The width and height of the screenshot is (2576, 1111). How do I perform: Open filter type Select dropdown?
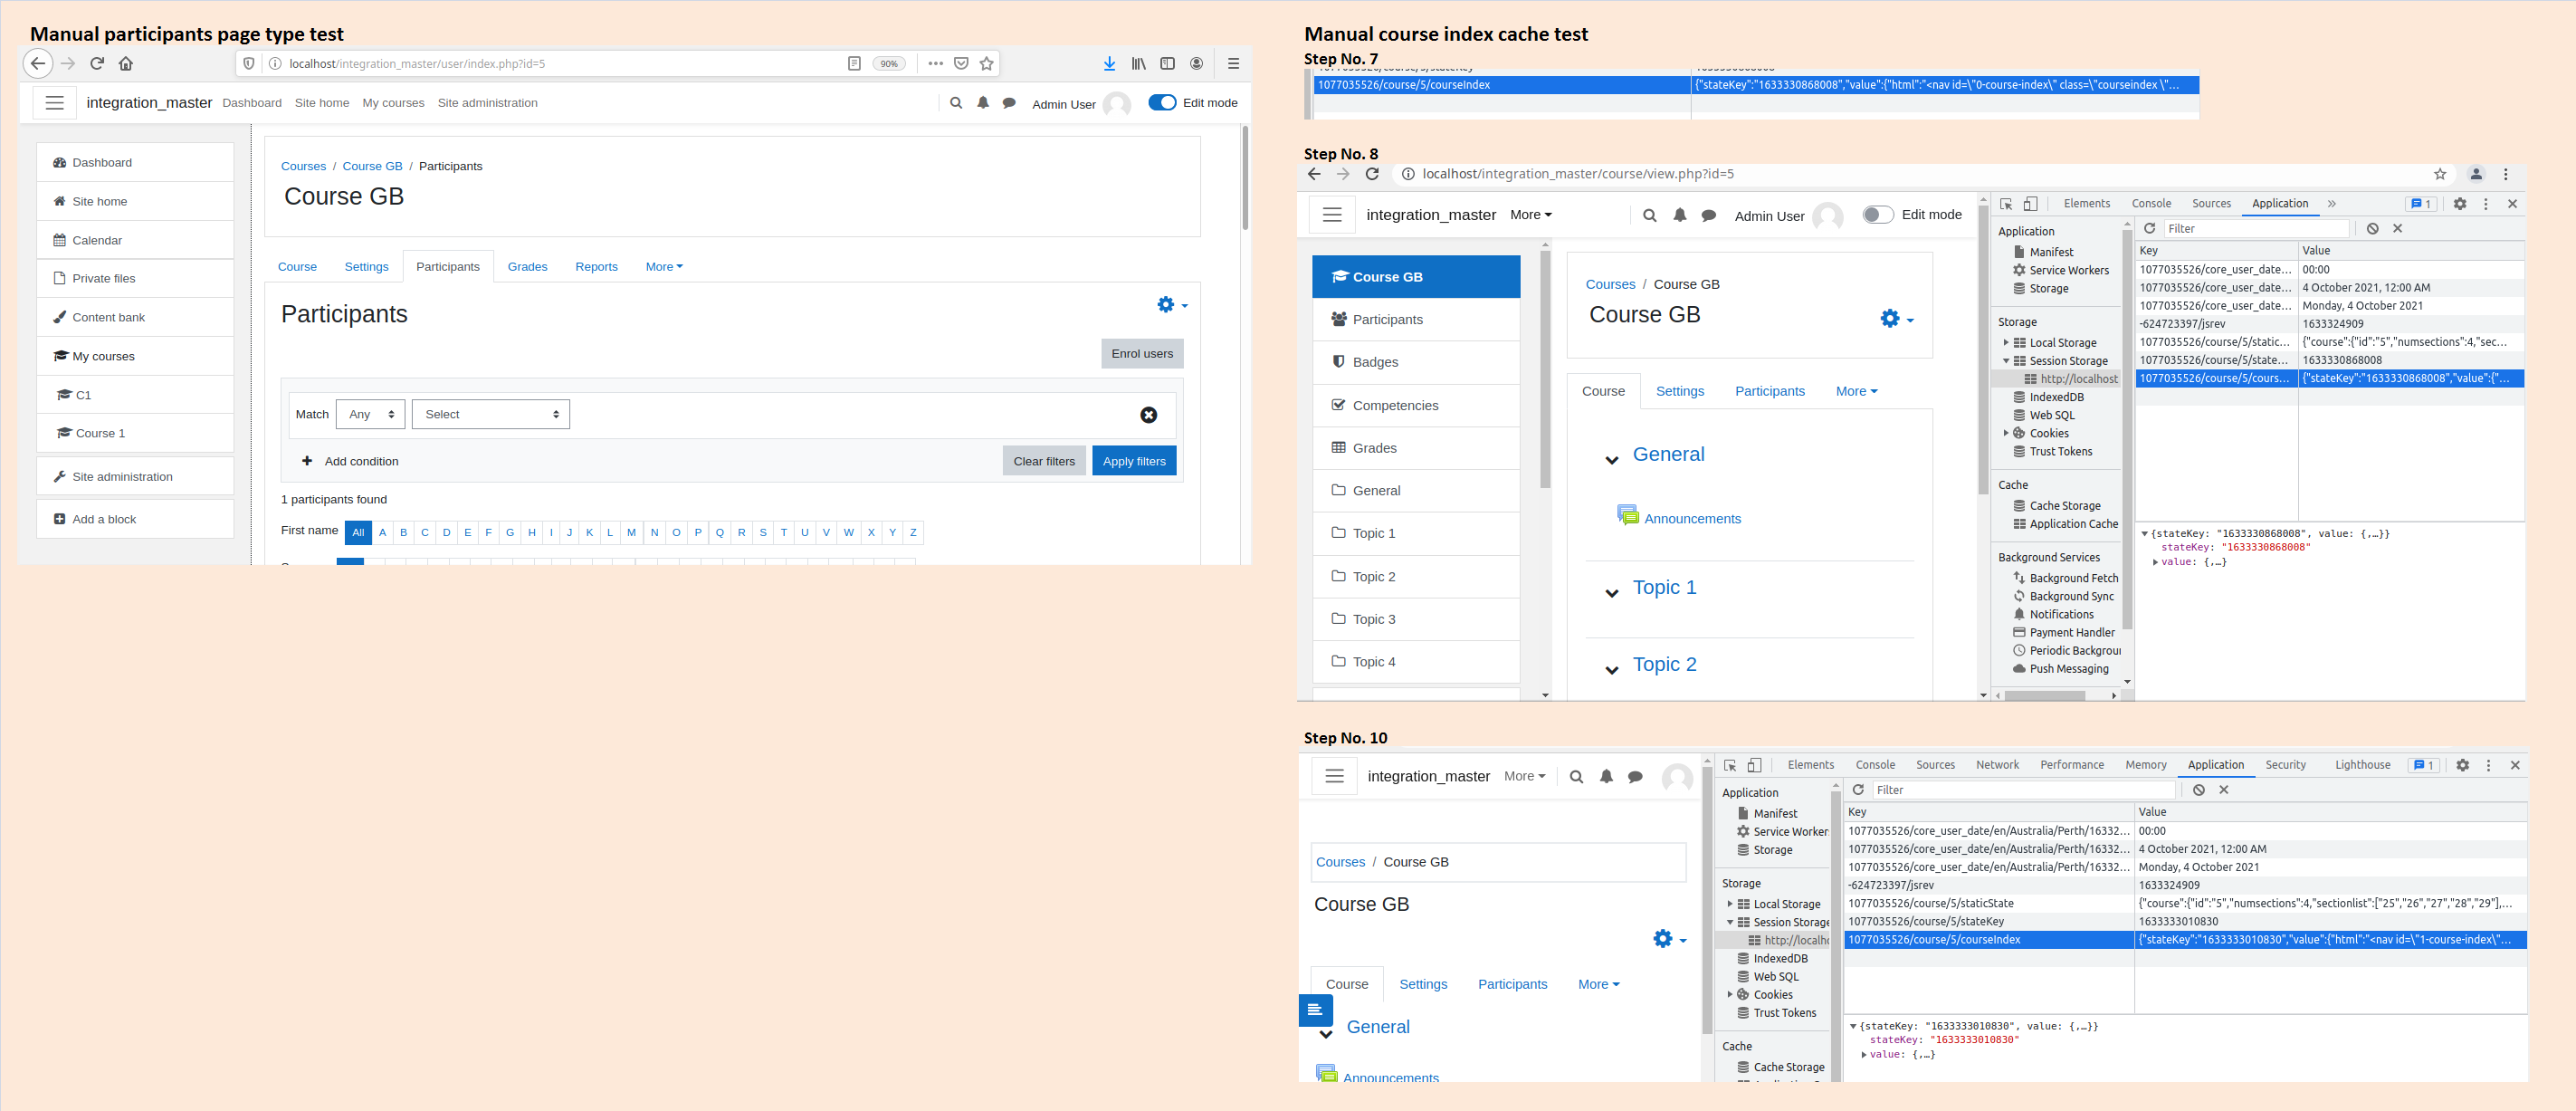tap(491, 415)
